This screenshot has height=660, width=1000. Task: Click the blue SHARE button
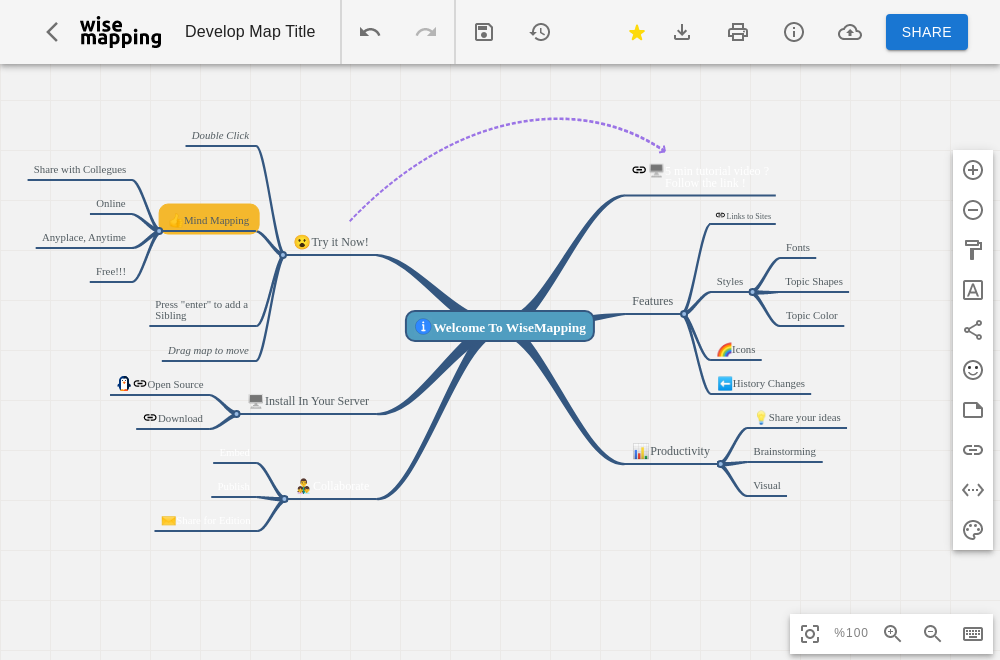(927, 32)
